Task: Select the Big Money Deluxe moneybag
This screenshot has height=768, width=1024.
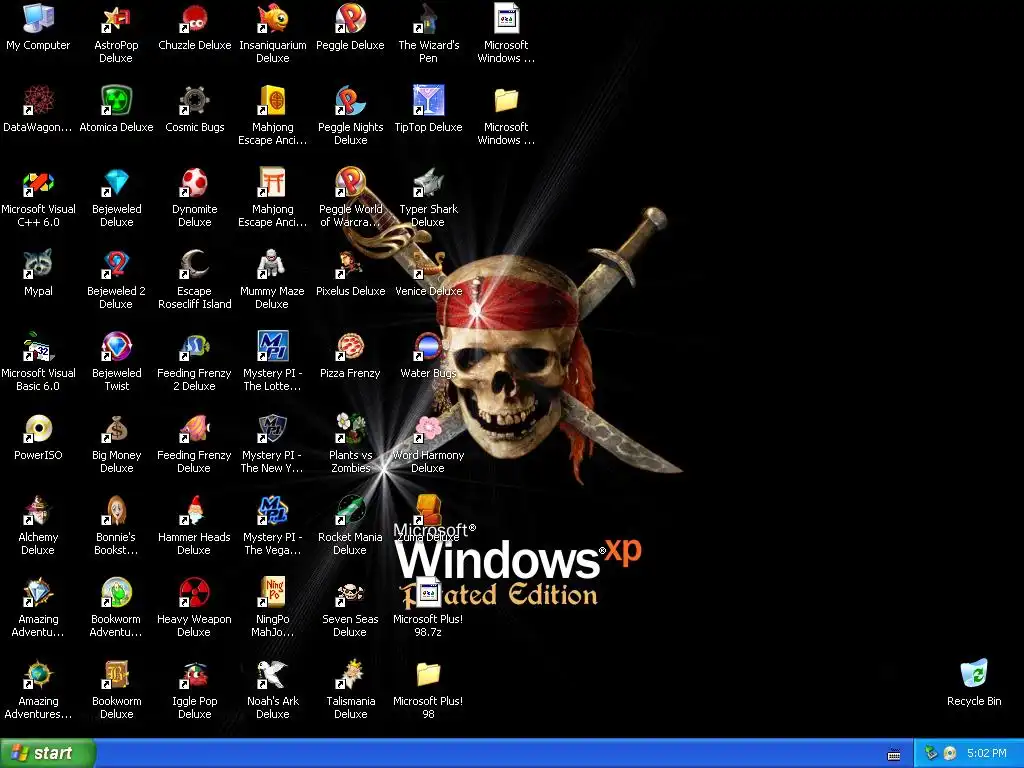Action: pyautogui.click(x=116, y=428)
